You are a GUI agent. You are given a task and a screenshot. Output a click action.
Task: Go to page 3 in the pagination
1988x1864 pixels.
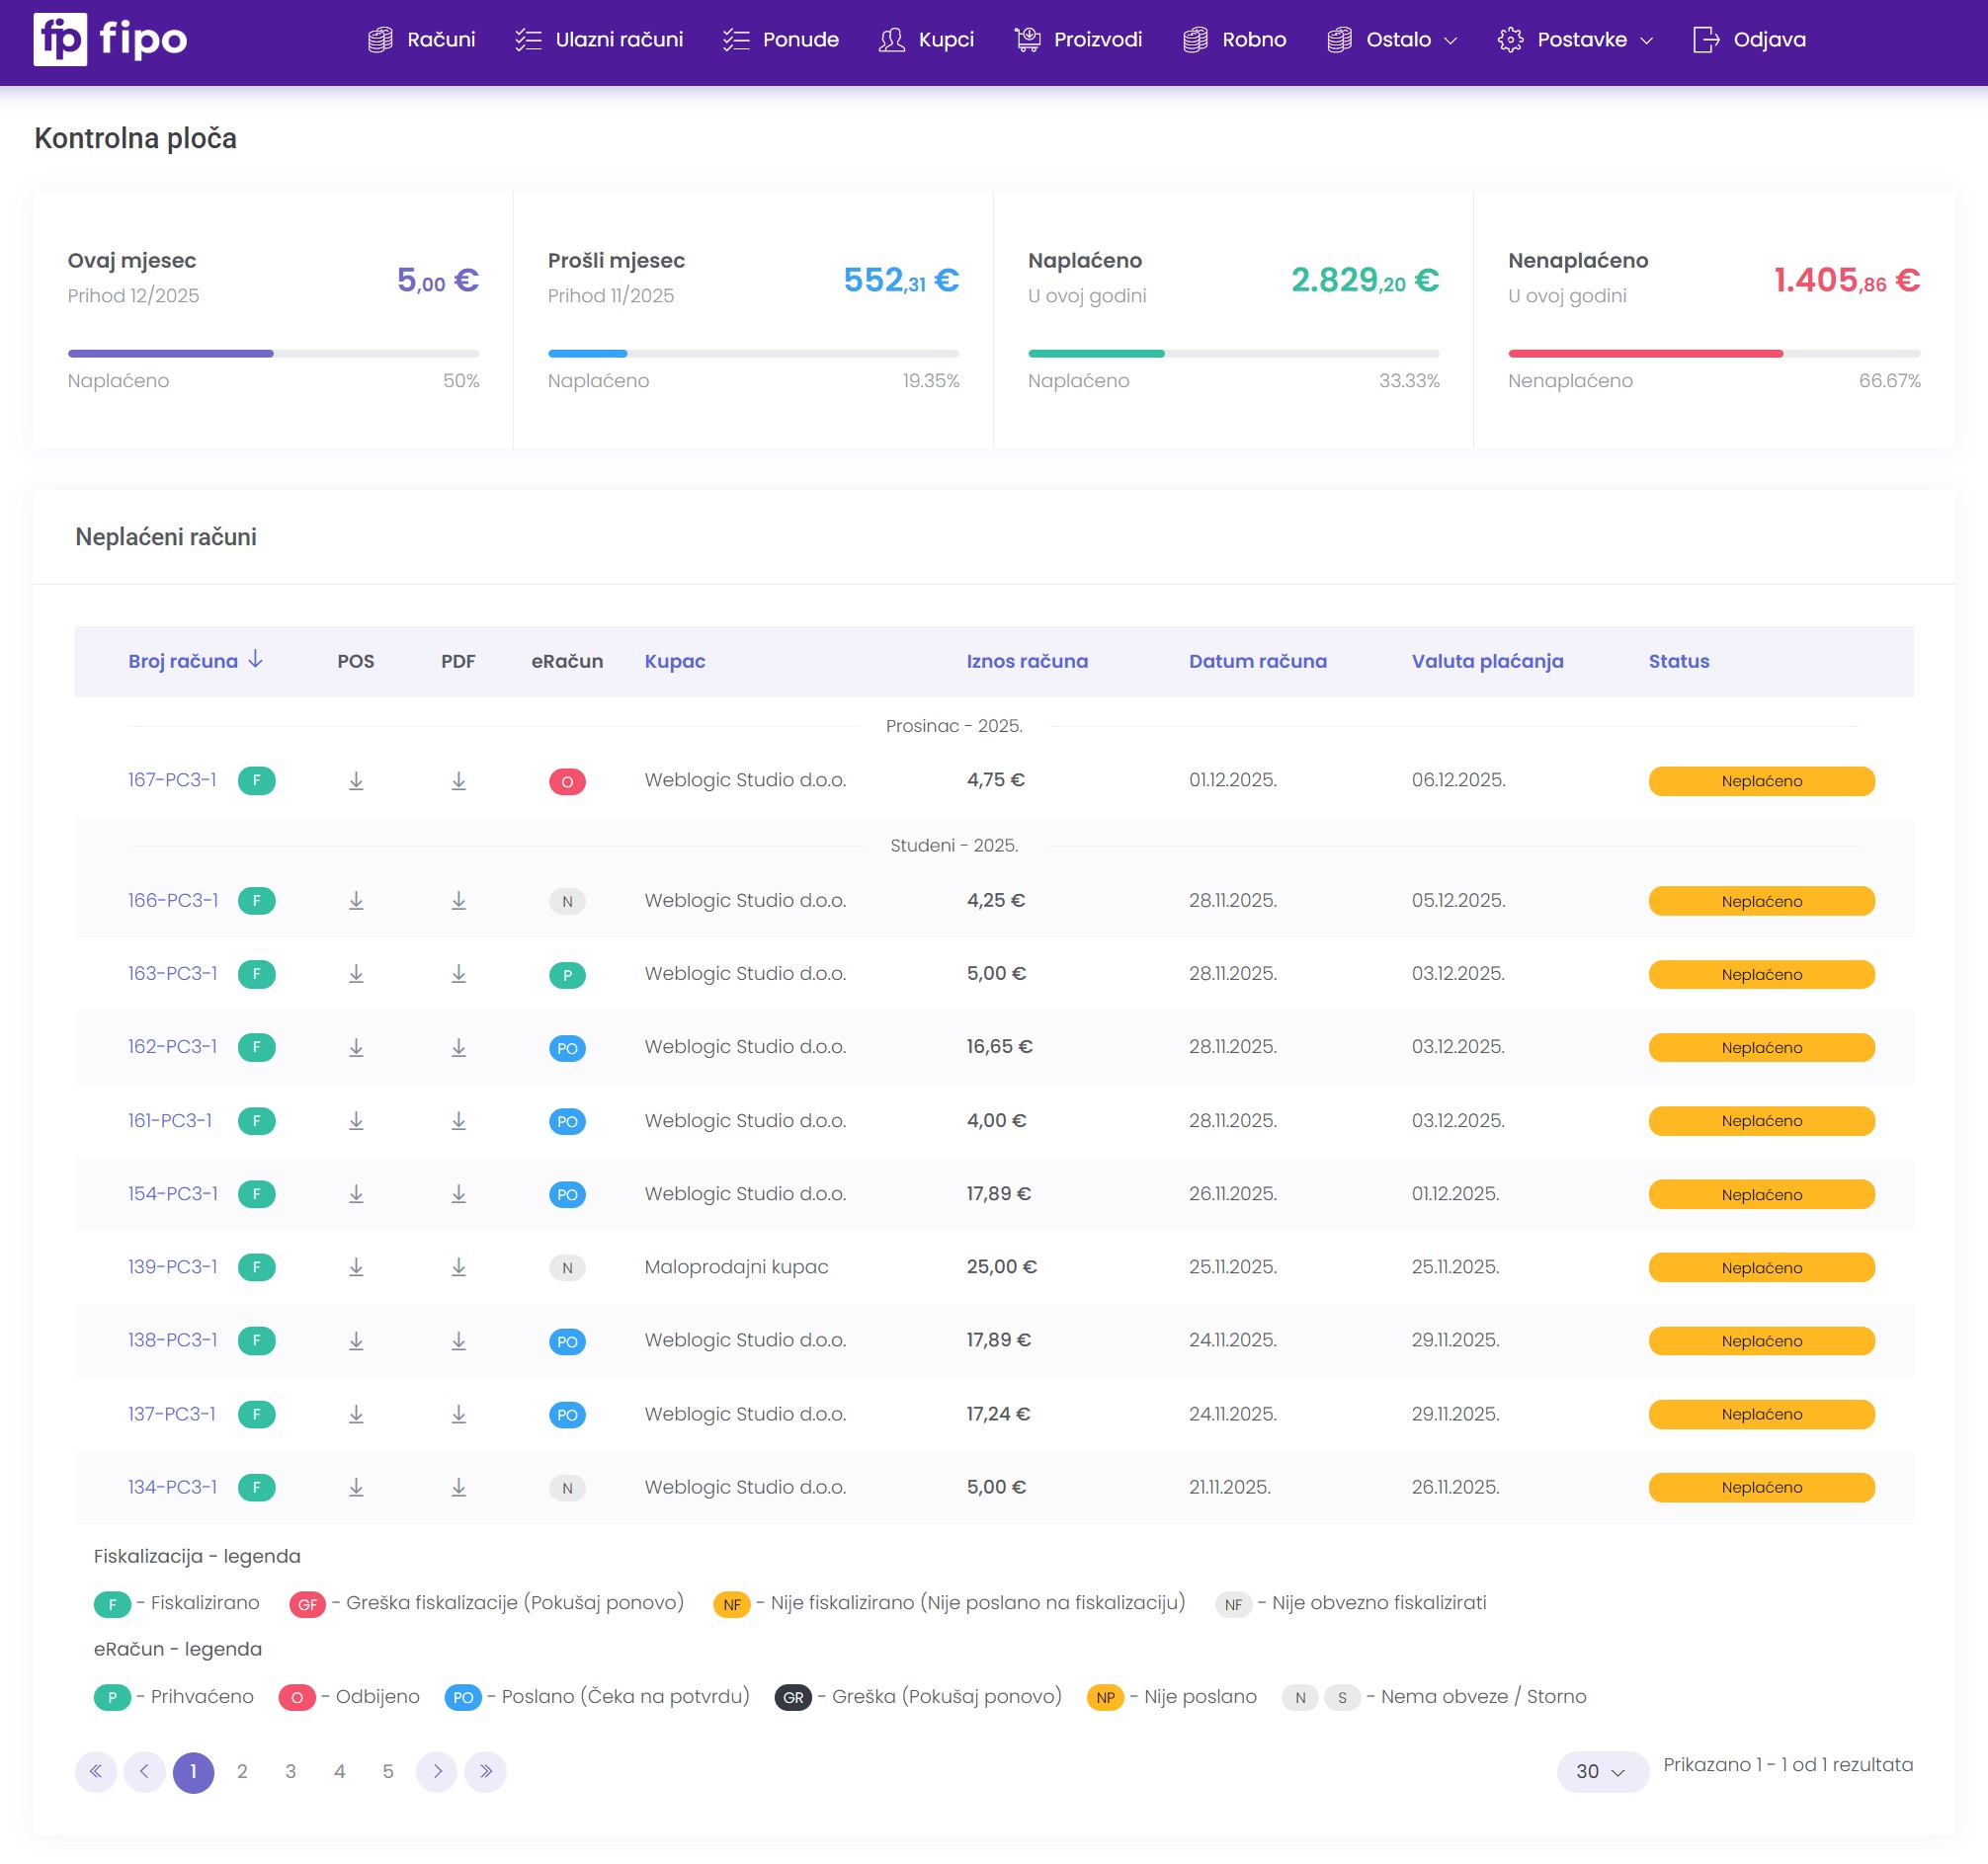(291, 1772)
